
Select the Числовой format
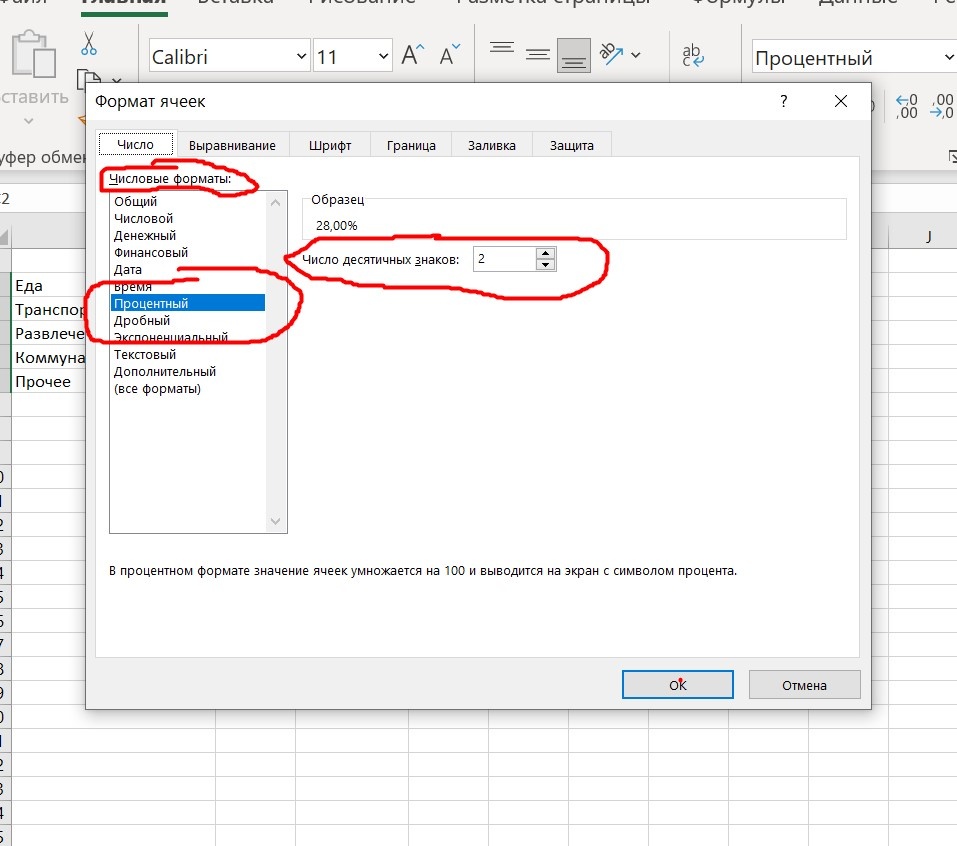[188, 219]
